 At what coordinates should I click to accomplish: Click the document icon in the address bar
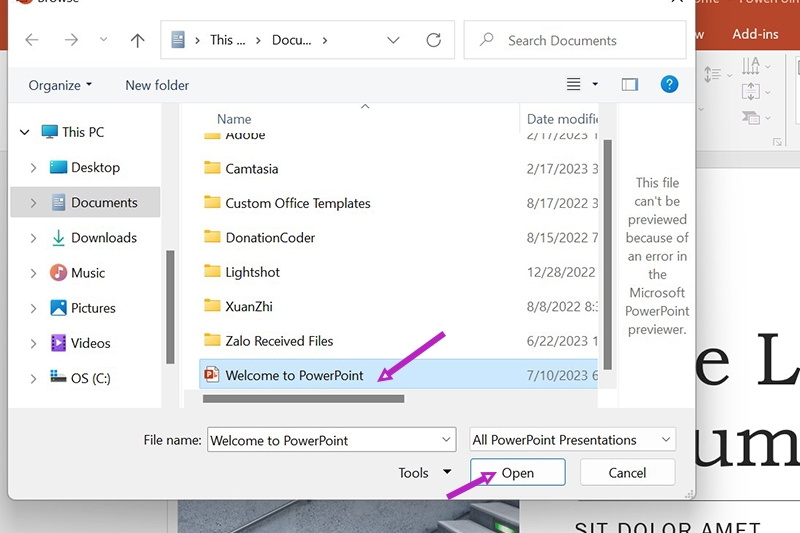pos(178,40)
